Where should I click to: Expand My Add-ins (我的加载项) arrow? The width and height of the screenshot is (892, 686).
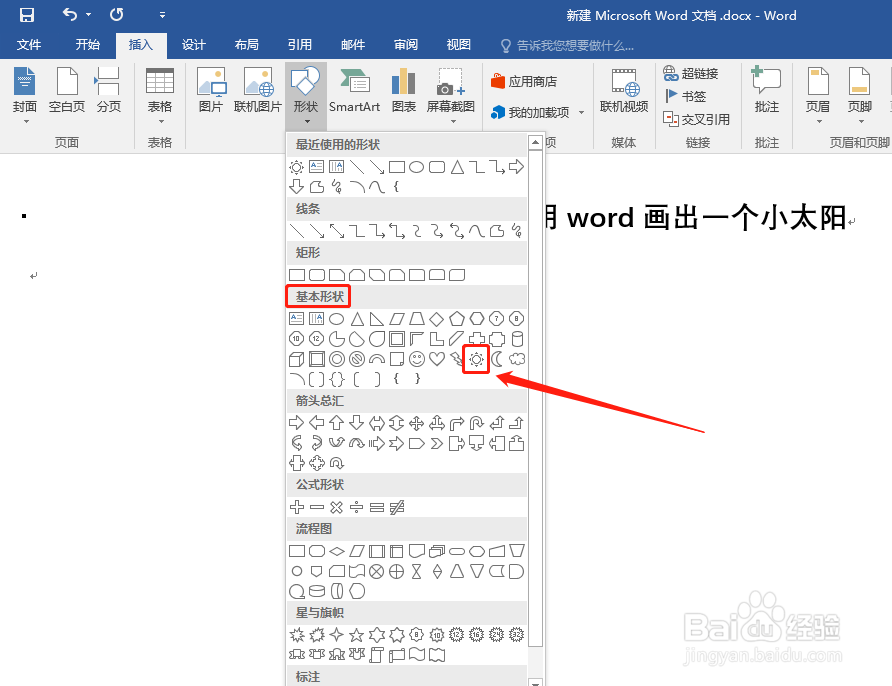click(x=581, y=113)
